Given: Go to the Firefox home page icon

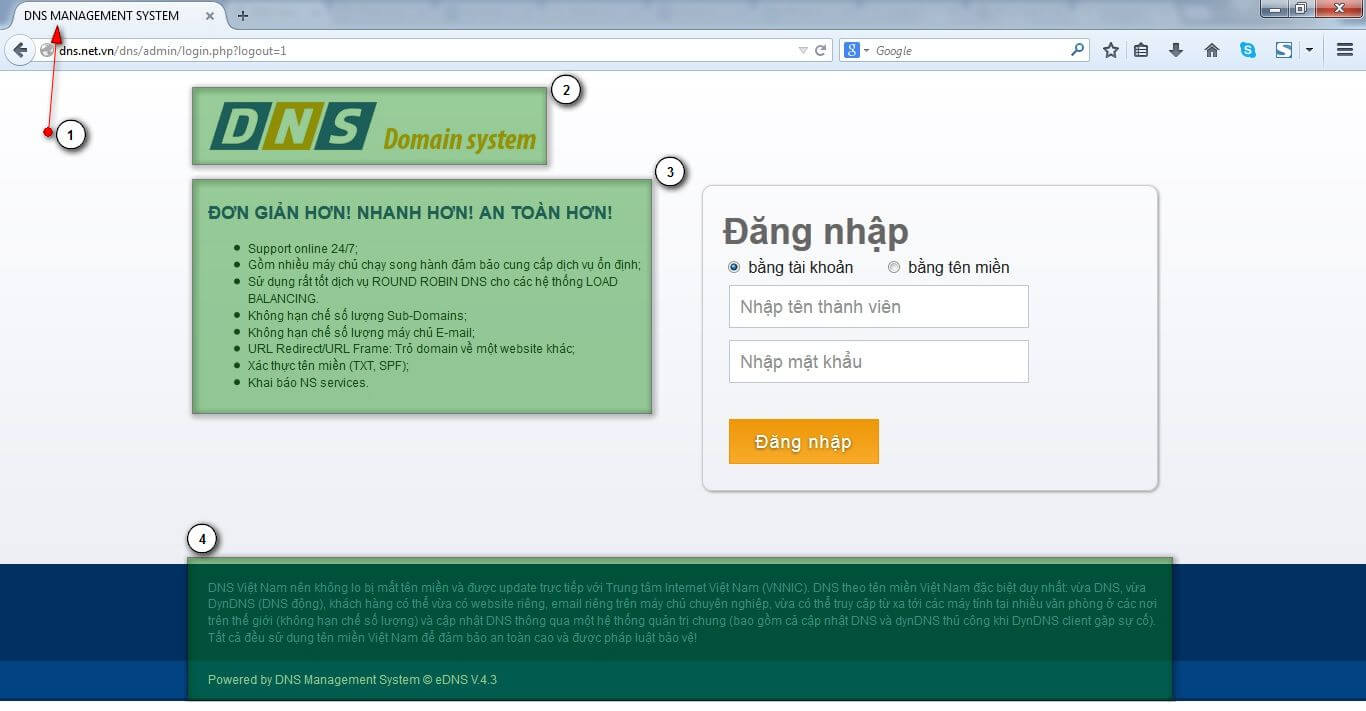Looking at the screenshot, I should coord(1212,50).
